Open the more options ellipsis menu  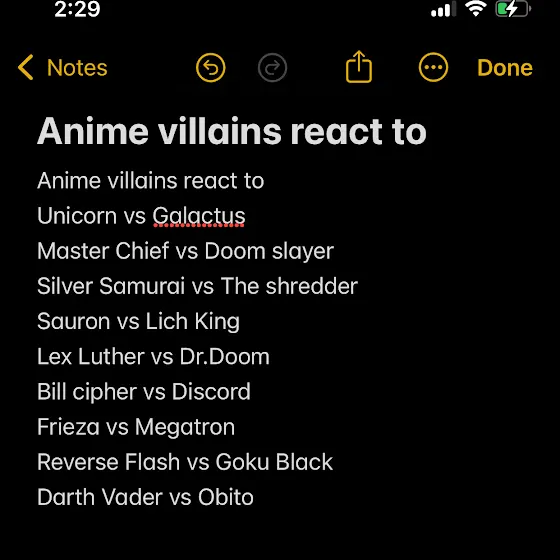tap(433, 68)
